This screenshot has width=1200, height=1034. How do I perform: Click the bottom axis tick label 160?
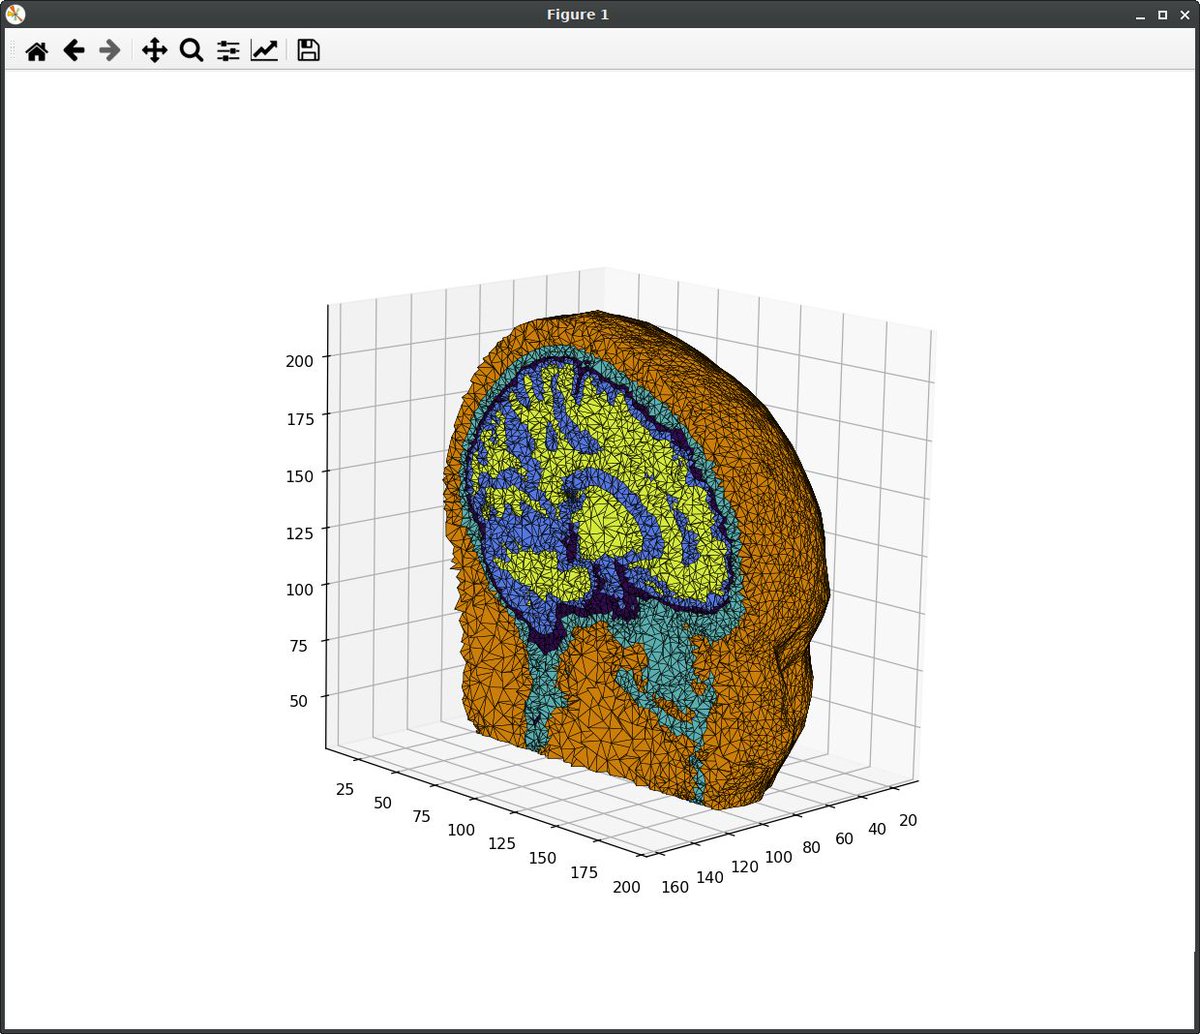click(x=675, y=887)
